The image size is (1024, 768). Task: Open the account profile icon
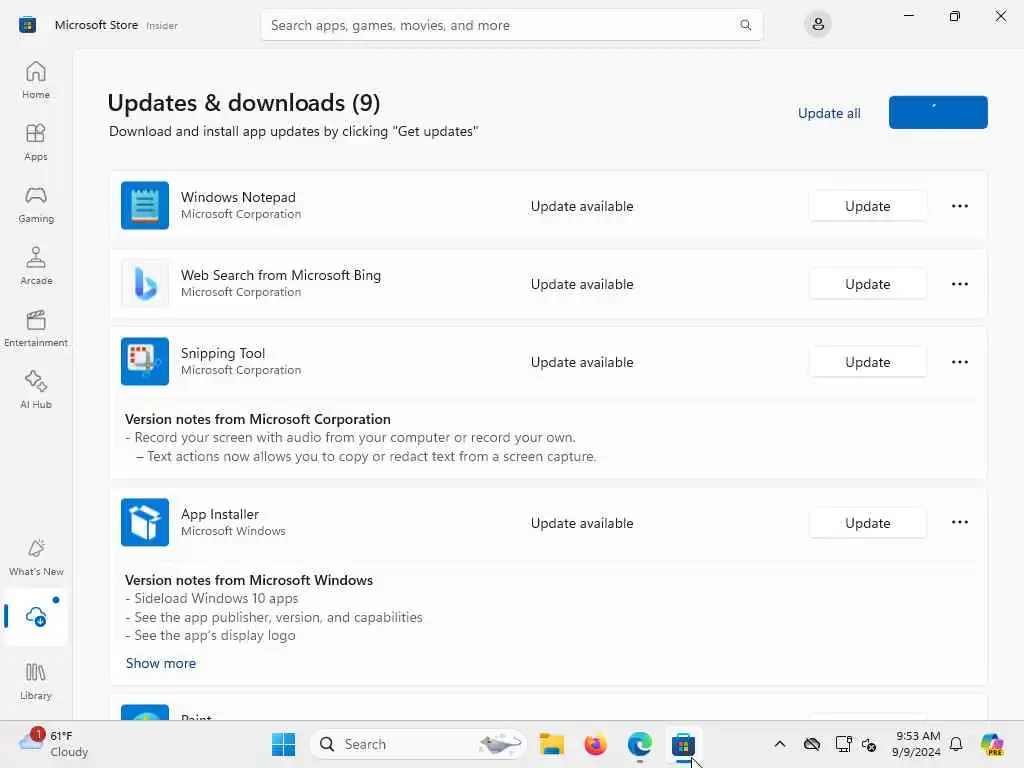(x=818, y=25)
